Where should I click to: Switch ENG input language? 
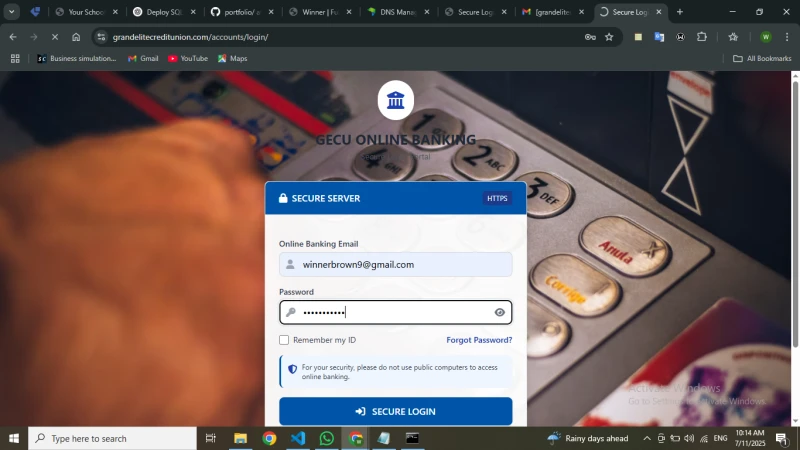click(x=720, y=438)
